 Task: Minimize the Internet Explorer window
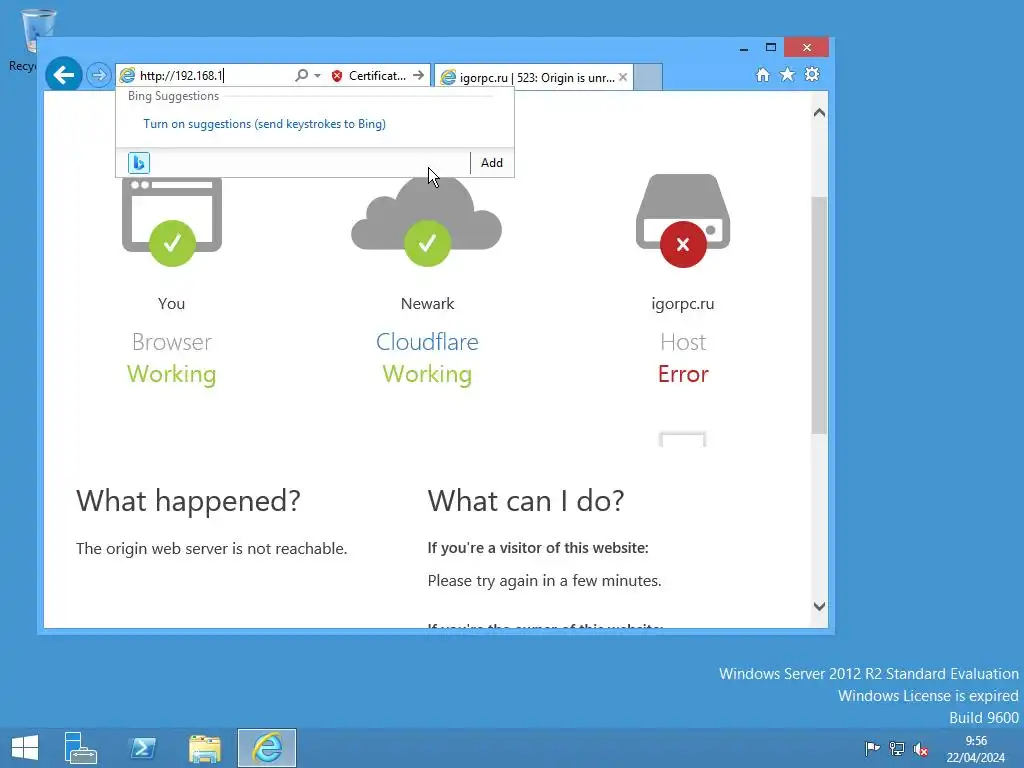744,48
